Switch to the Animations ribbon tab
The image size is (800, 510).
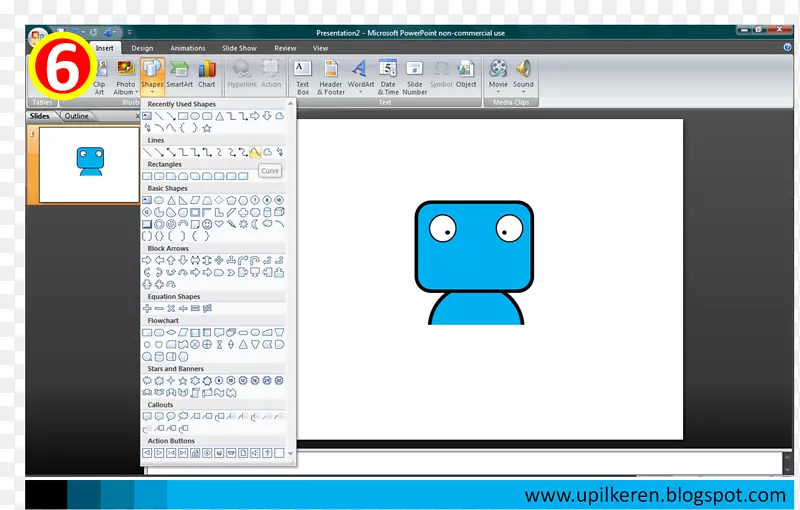187,48
